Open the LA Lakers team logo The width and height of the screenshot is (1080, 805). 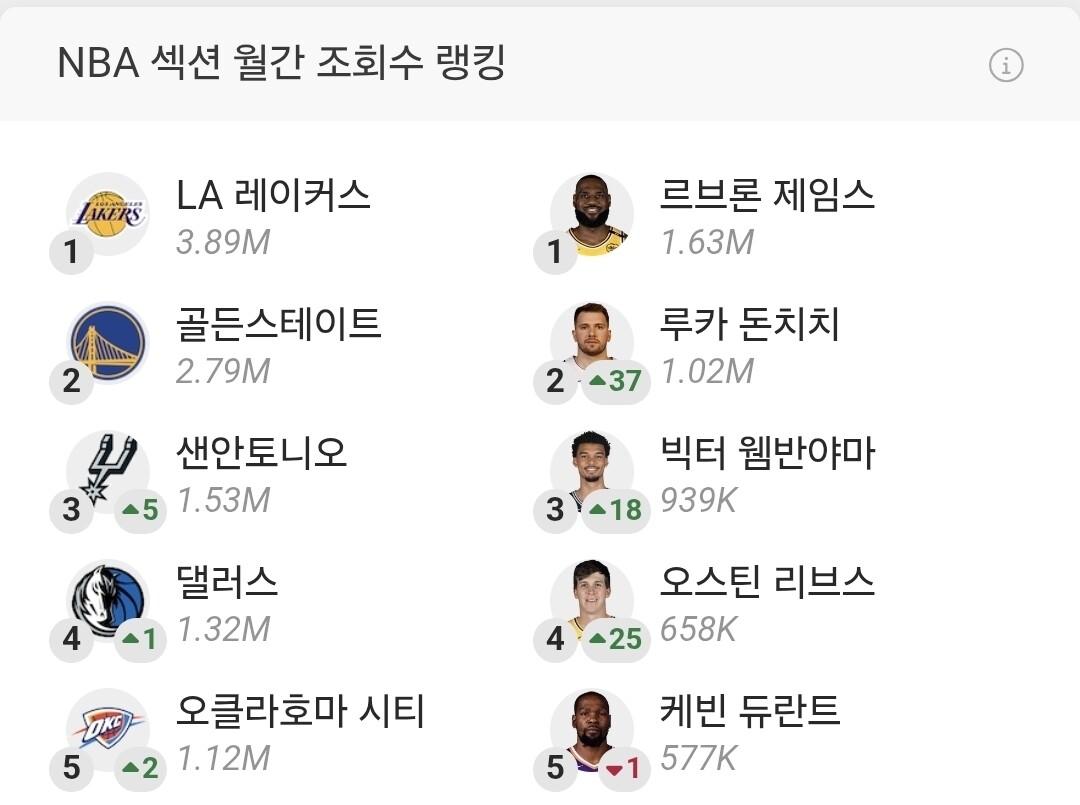pyautogui.click(x=108, y=213)
